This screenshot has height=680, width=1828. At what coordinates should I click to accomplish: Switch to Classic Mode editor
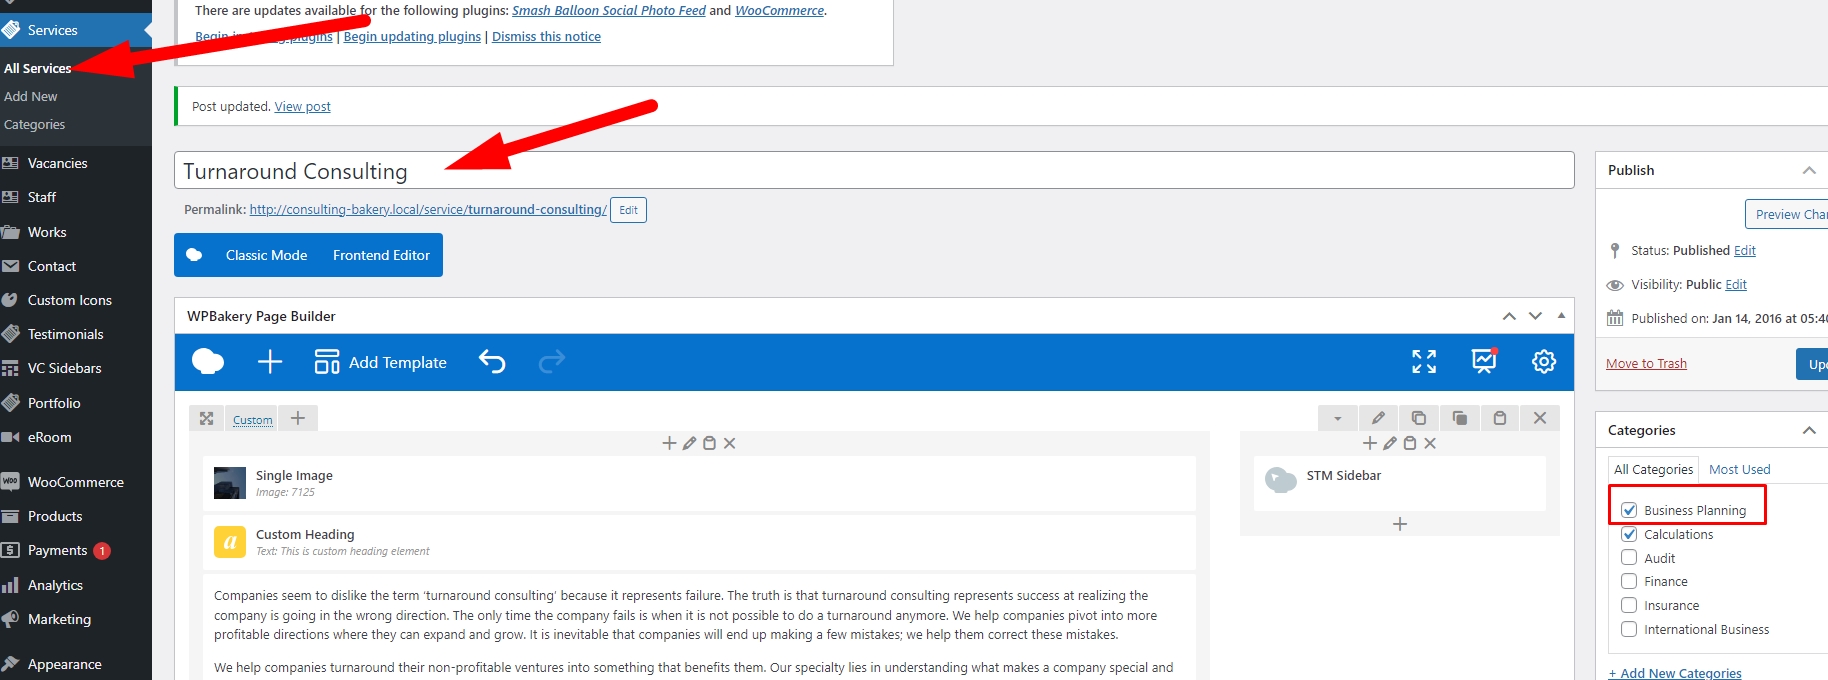coord(267,255)
